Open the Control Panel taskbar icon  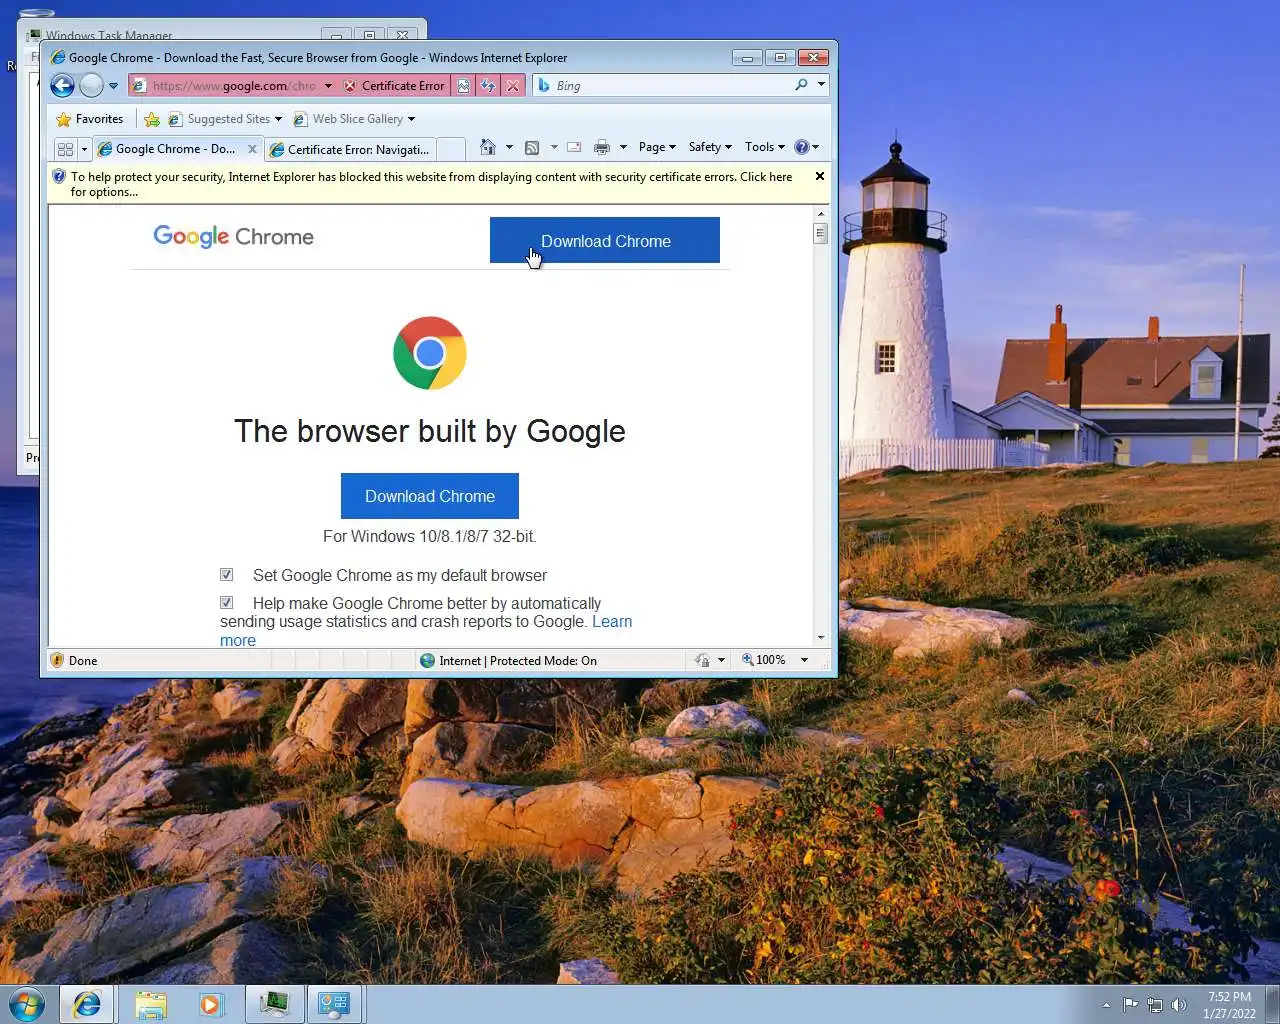click(x=334, y=1004)
